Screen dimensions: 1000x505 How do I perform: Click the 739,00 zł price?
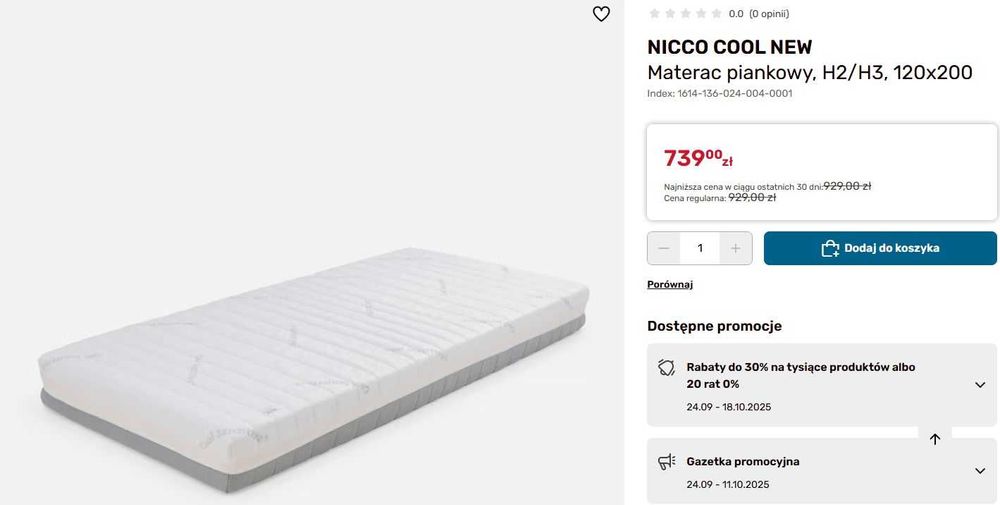coord(698,158)
